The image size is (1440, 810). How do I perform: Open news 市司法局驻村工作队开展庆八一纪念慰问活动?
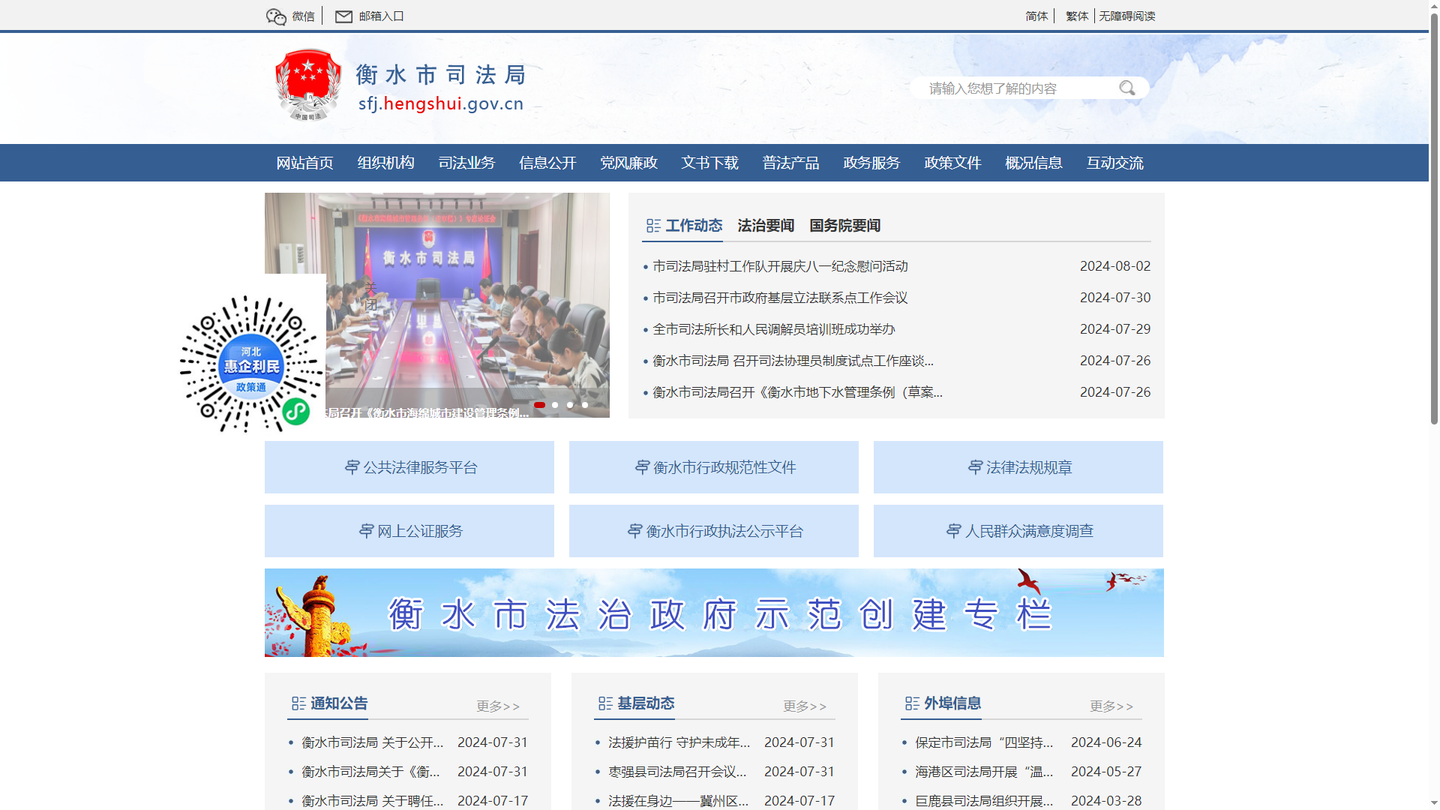click(780, 266)
